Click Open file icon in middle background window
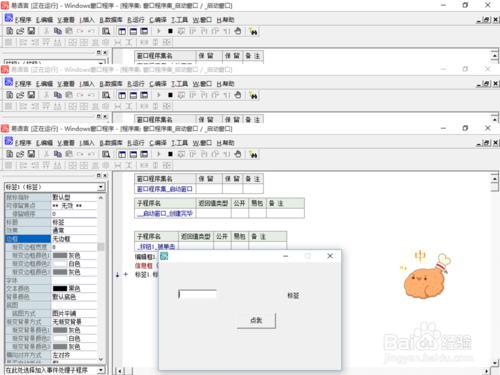Image resolution: width=500 pixels, height=375 pixels. (x=20, y=95)
